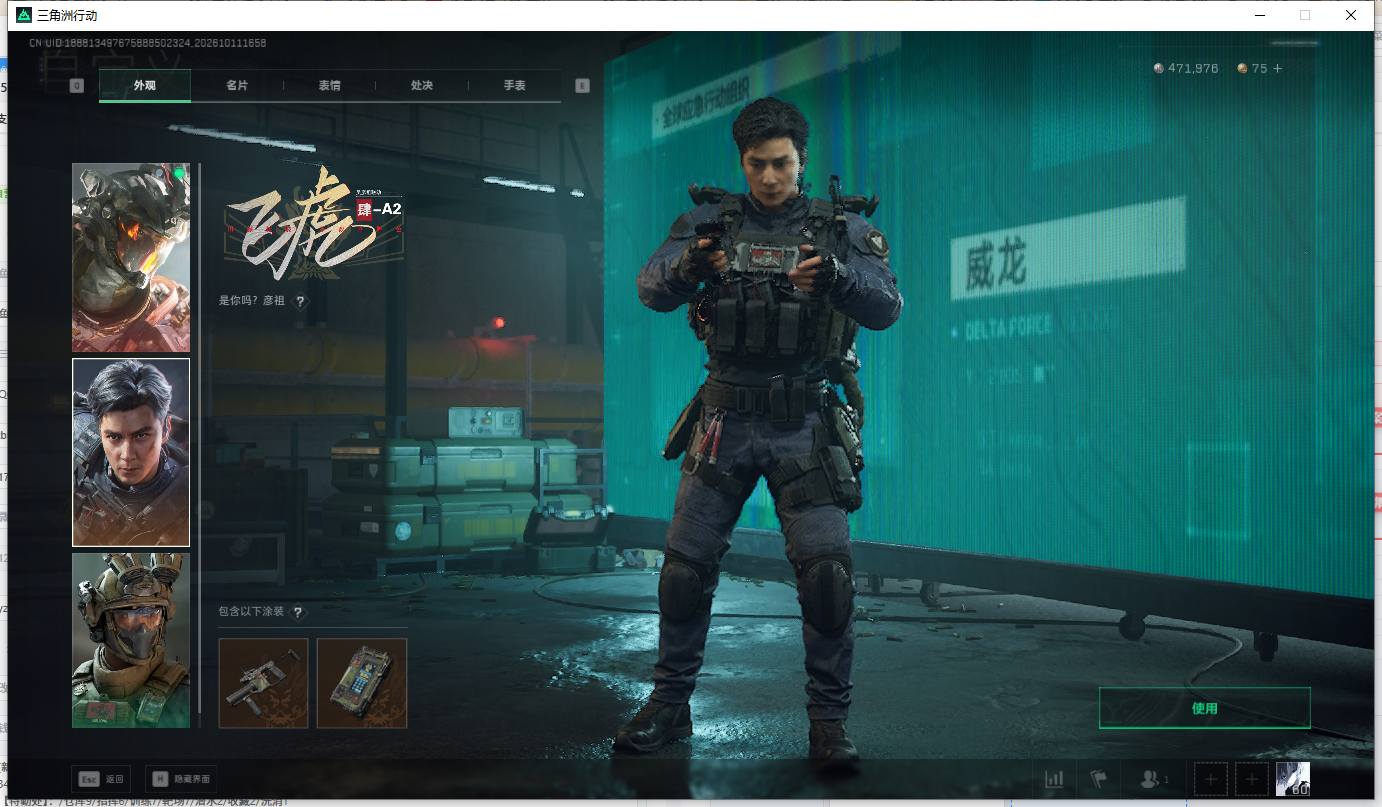The height and width of the screenshot is (807, 1382).
Task: Open the 名片 tab
Action: pyautogui.click(x=237, y=86)
